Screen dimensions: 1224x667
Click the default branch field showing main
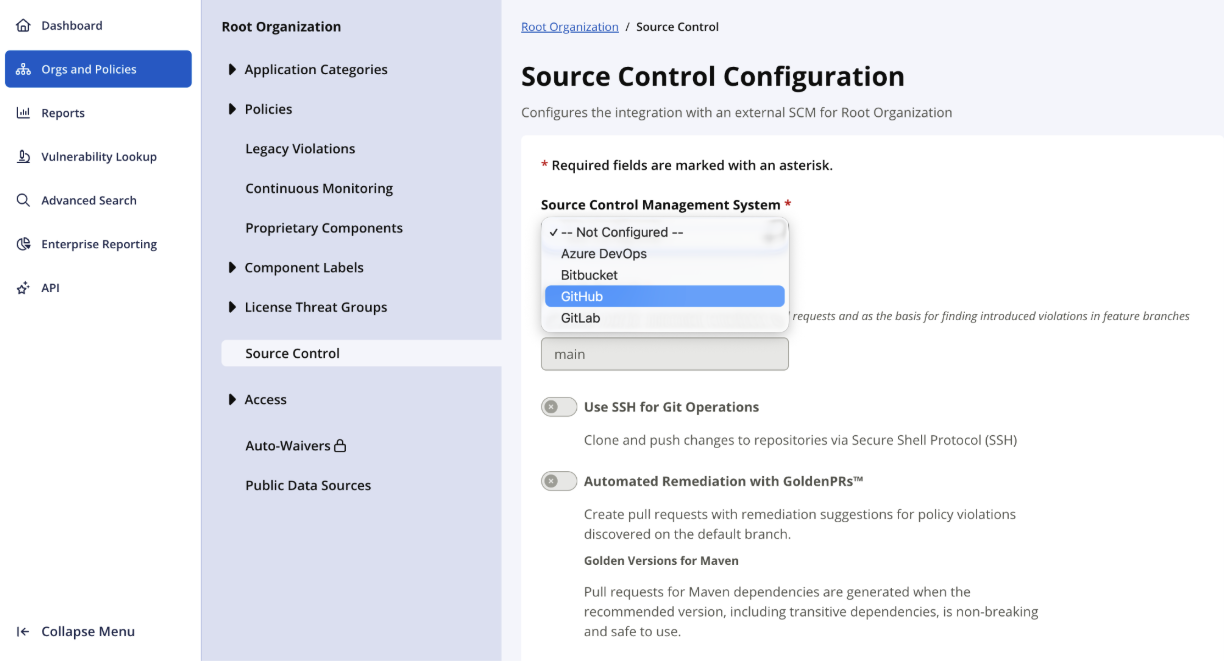pos(665,354)
